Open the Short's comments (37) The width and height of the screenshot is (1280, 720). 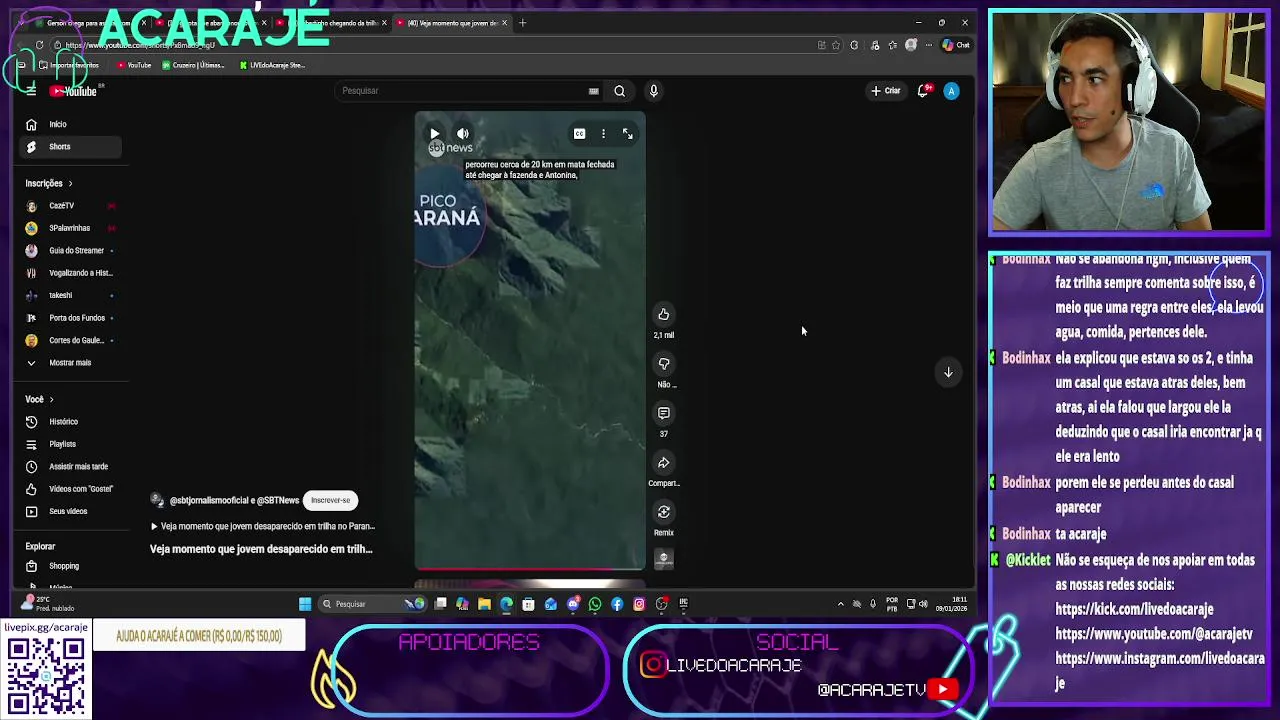tap(664, 413)
